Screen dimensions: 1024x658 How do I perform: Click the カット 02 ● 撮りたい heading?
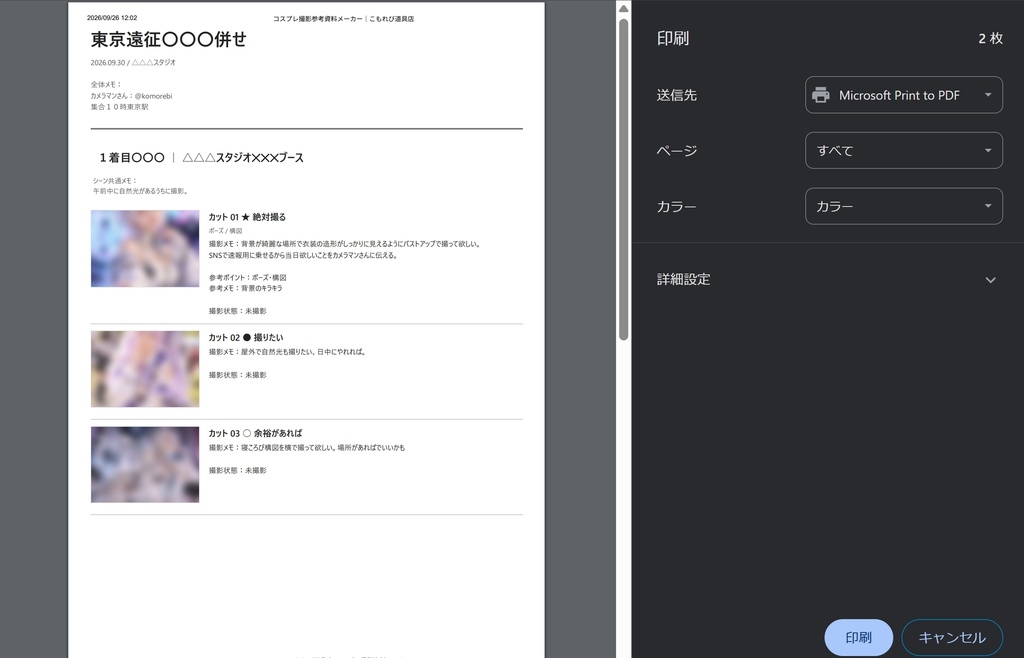[246, 338]
